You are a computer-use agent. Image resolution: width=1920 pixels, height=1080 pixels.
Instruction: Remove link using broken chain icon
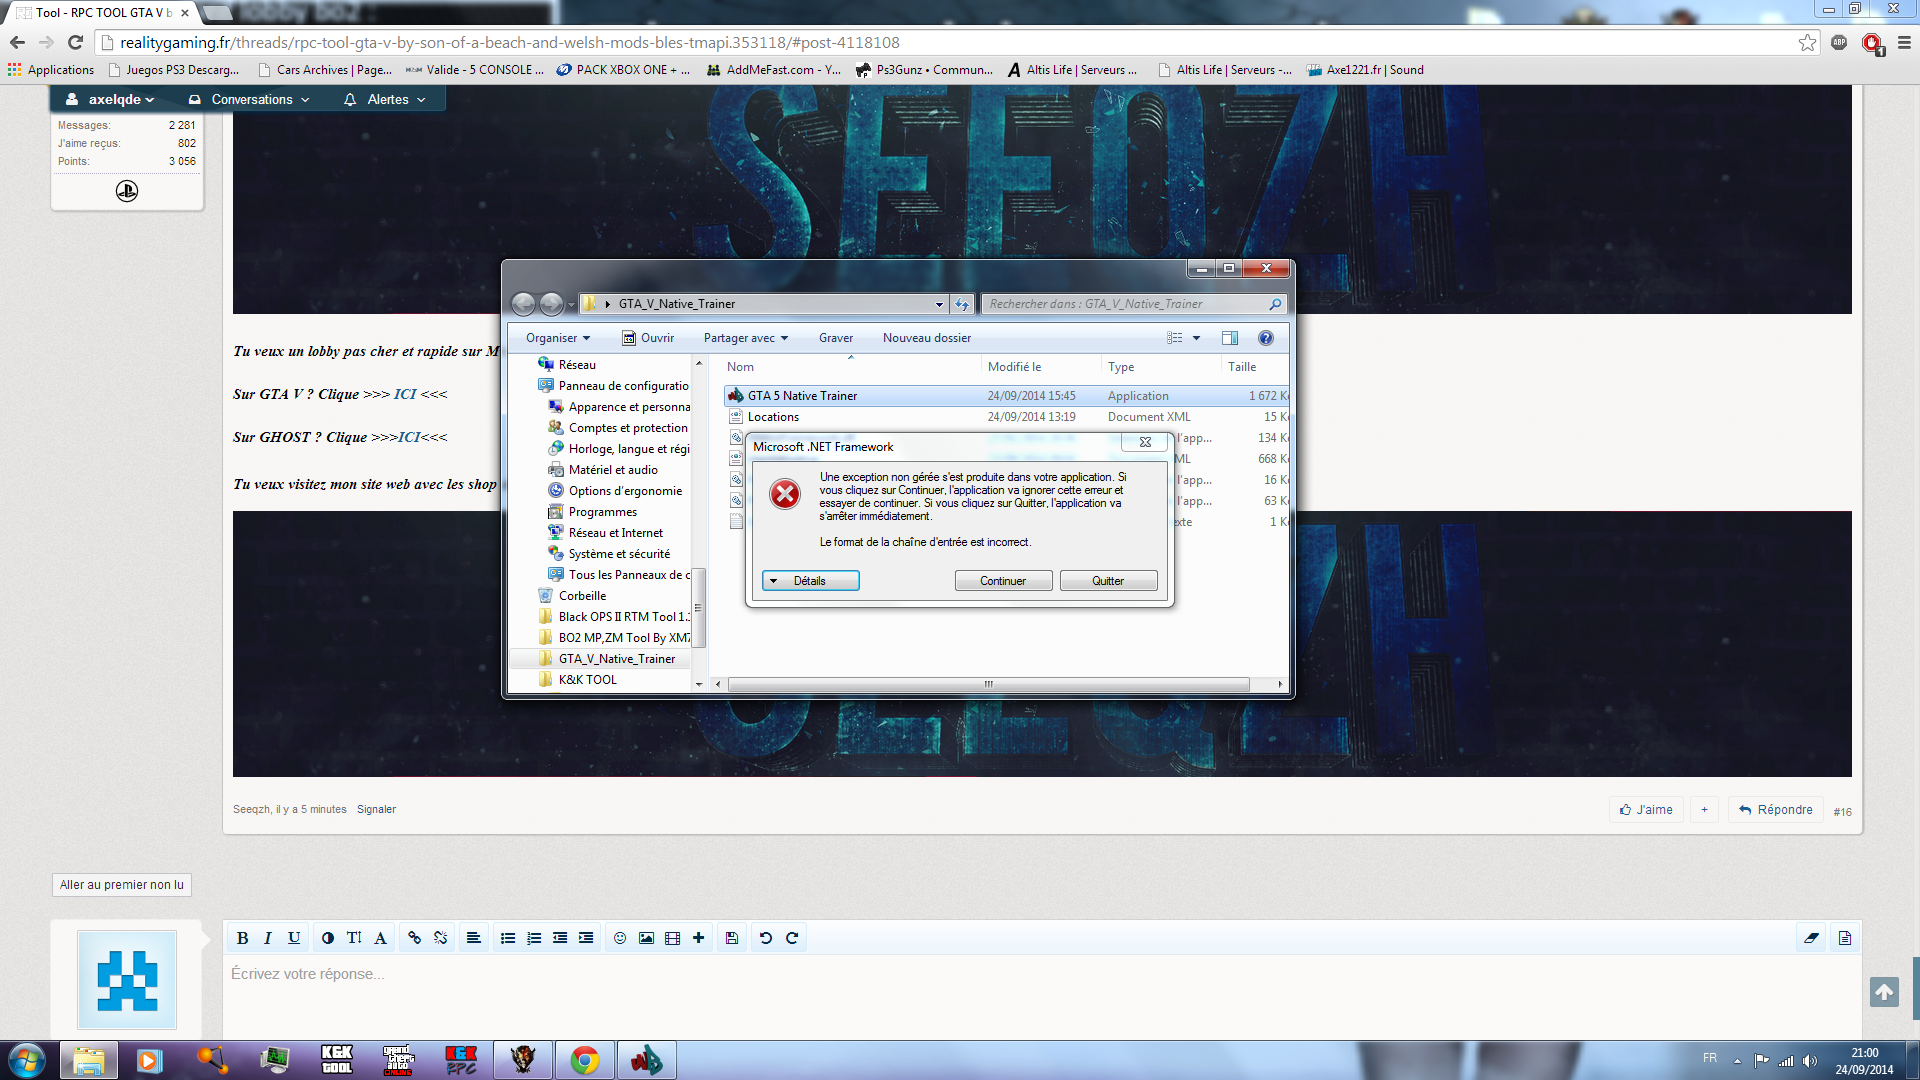[440, 938]
